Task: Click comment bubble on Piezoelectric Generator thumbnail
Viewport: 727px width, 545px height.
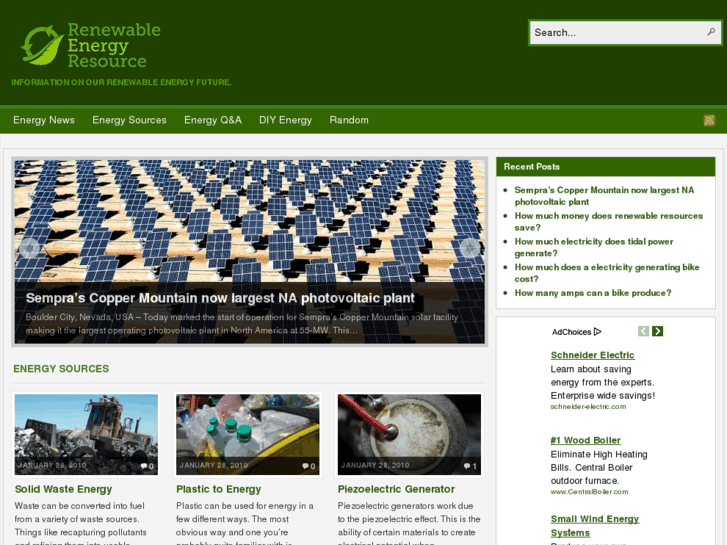Action: [x=467, y=466]
